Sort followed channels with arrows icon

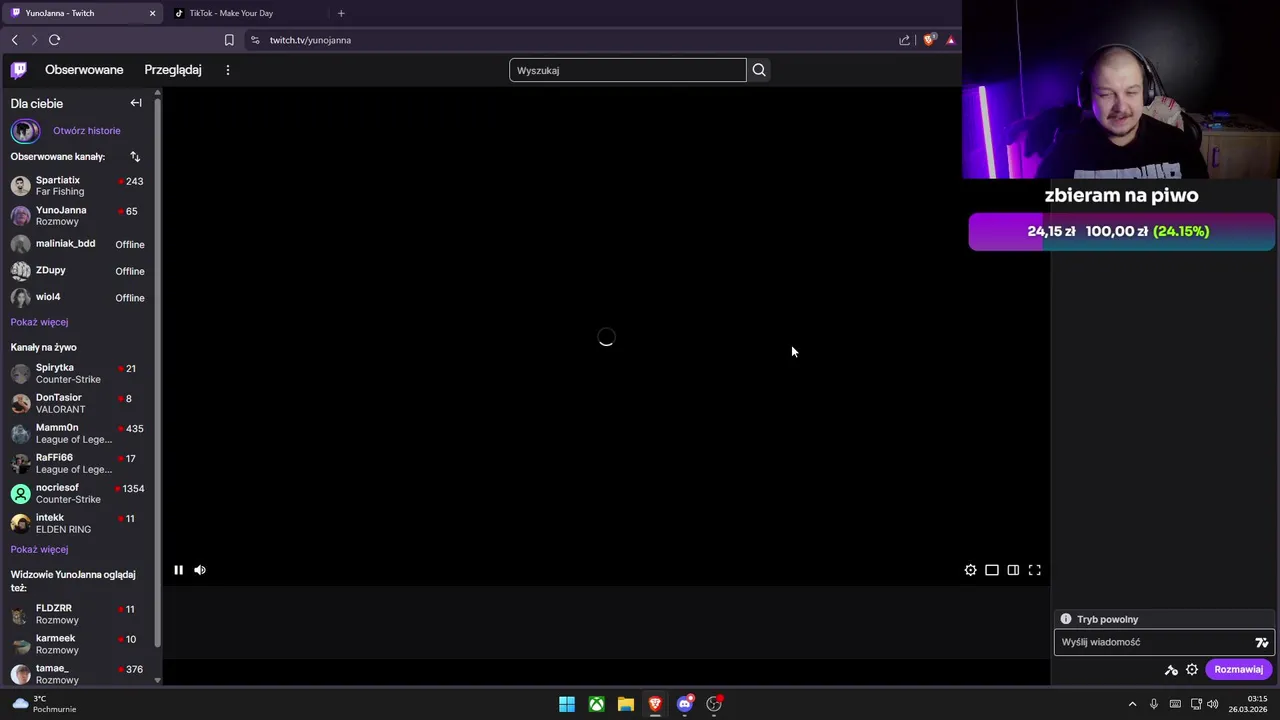pos(135,157)
